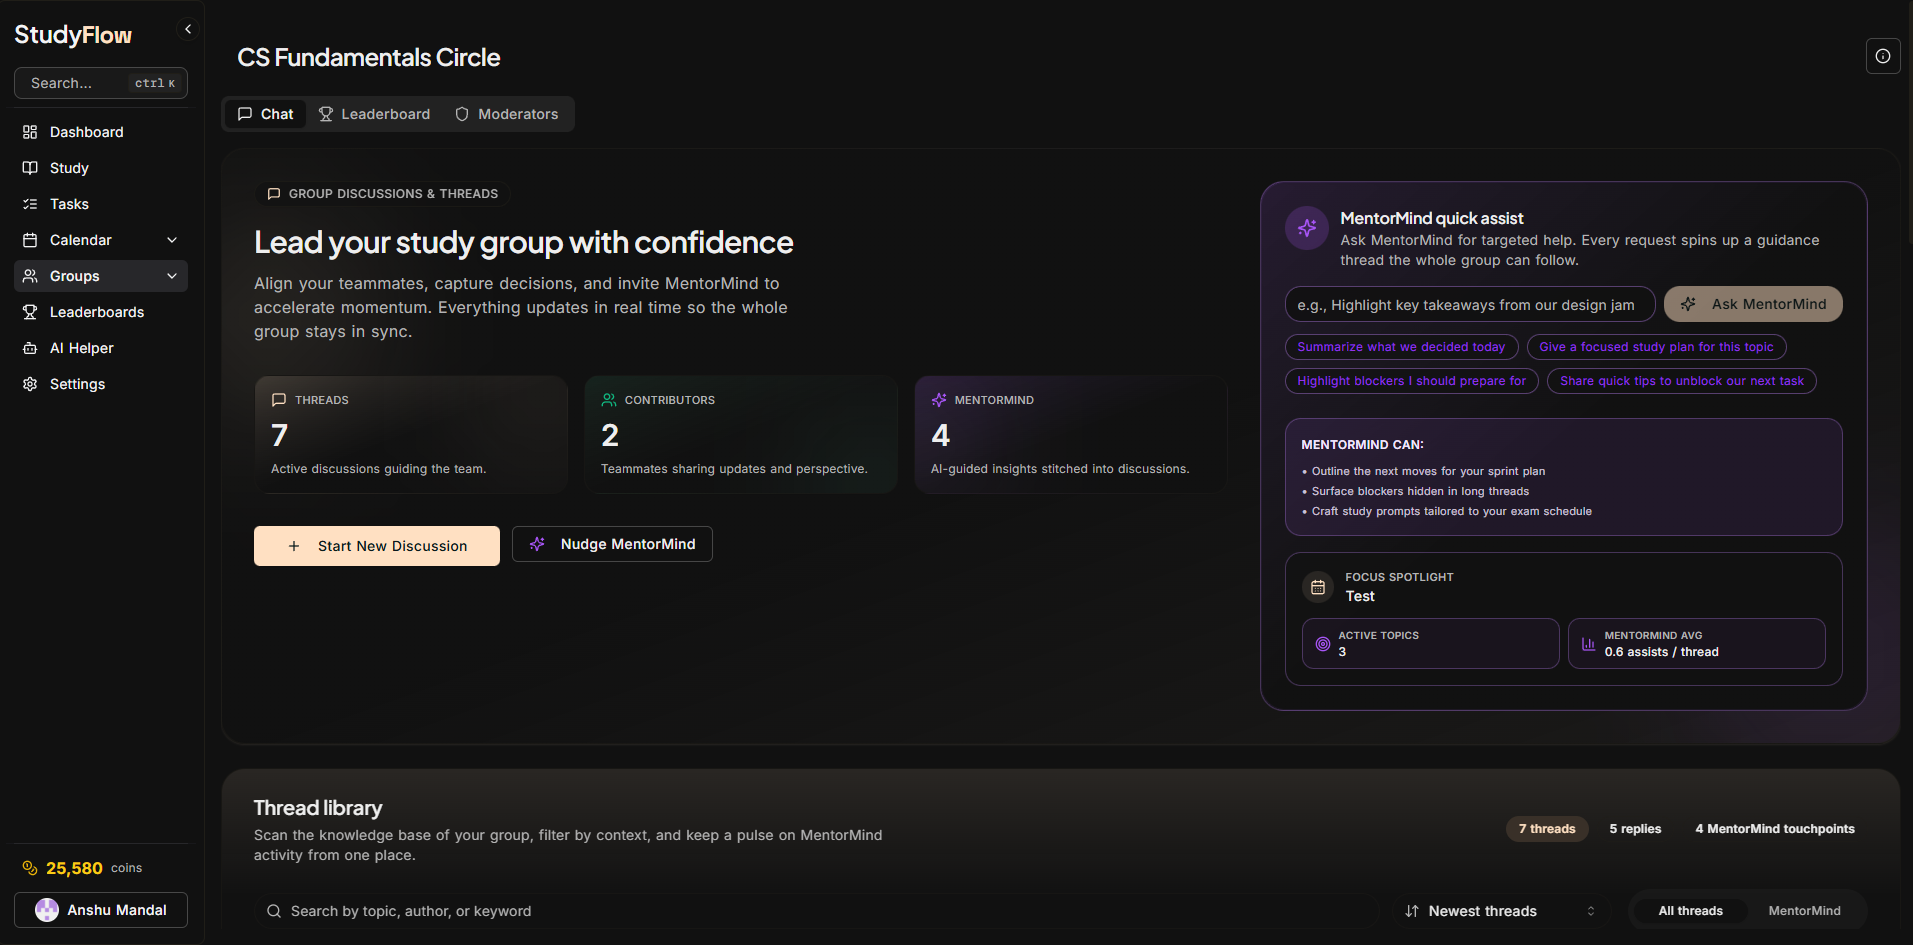Switch thread filter to MentorMind

[1804, 910]
